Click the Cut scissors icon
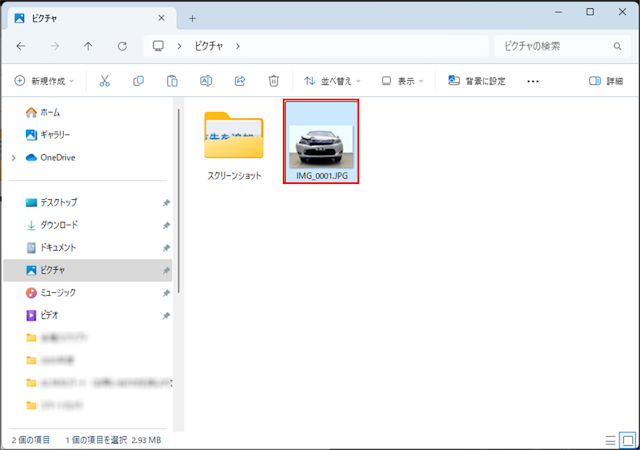Image resolution: width=640 pixels, height=450 pixels. [105, 81]
